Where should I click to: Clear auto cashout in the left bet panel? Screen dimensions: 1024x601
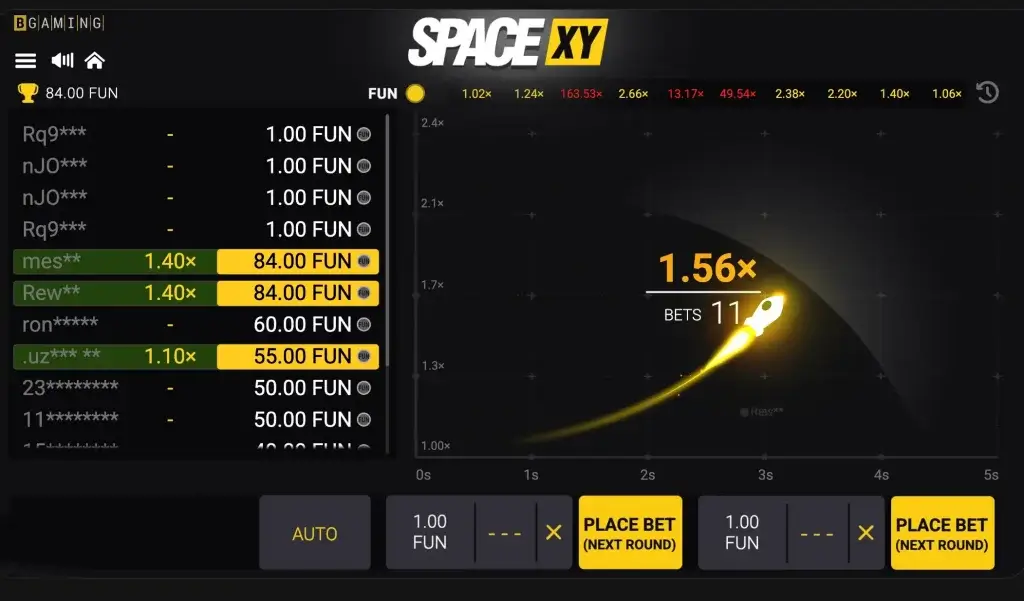[554, 532]
